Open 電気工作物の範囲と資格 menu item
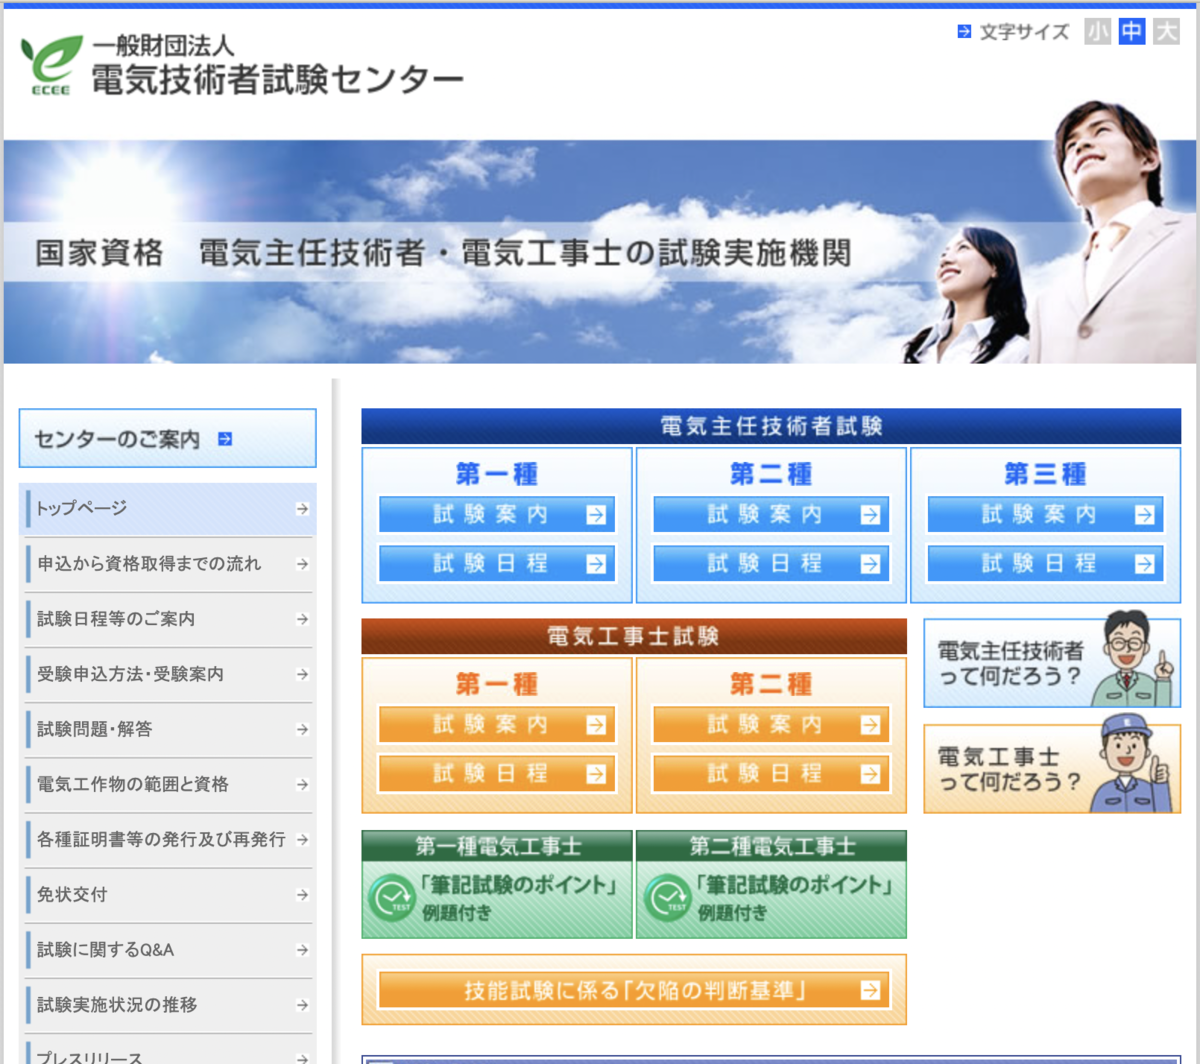 pos(168,784)
